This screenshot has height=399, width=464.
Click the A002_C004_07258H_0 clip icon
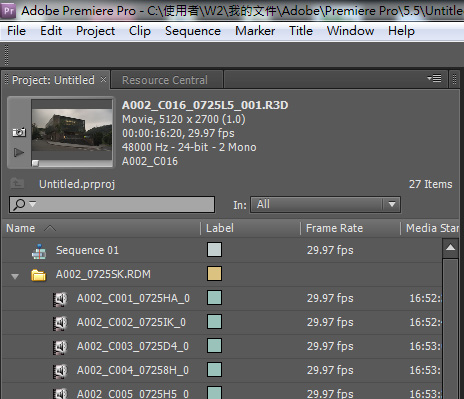point(60,371)
